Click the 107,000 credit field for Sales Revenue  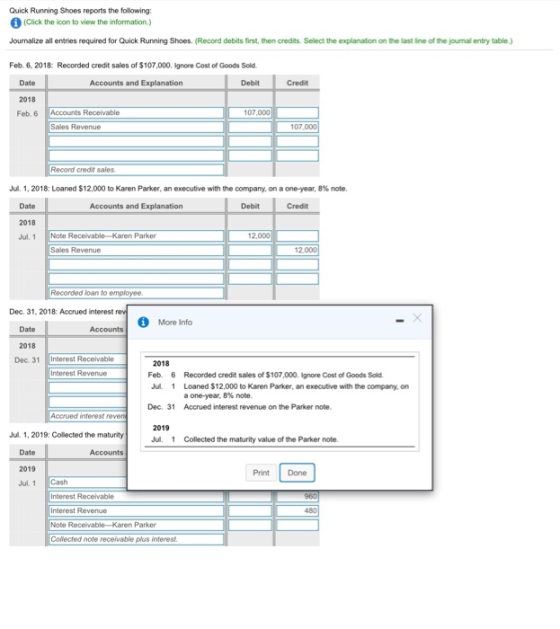[x=297, y=127]
